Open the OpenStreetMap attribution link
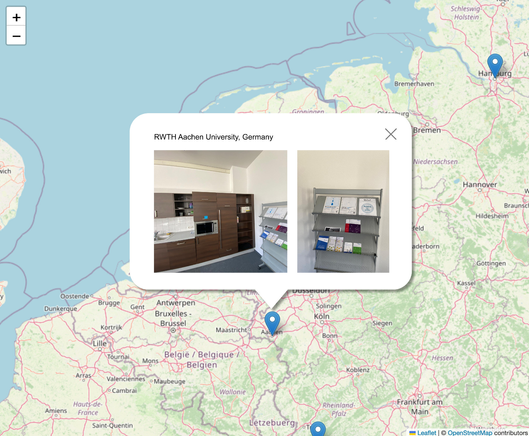Viewport: 529px width, 436px height. click(x=470, y=433)
